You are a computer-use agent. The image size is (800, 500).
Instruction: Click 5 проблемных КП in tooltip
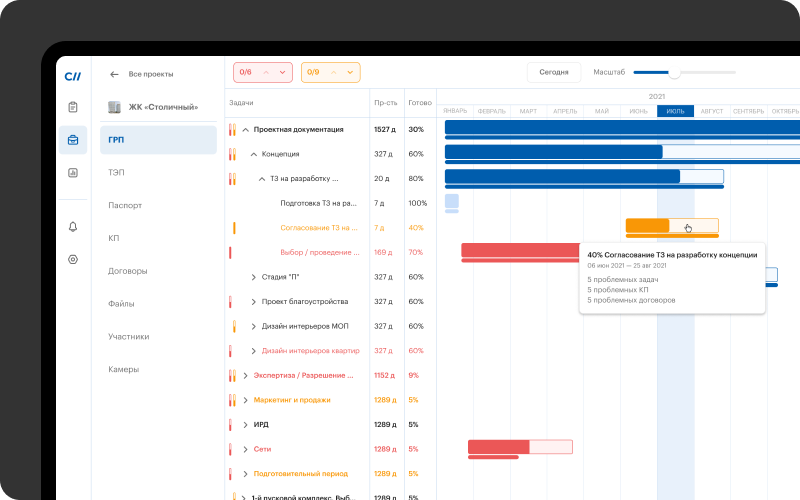point(618,290)
